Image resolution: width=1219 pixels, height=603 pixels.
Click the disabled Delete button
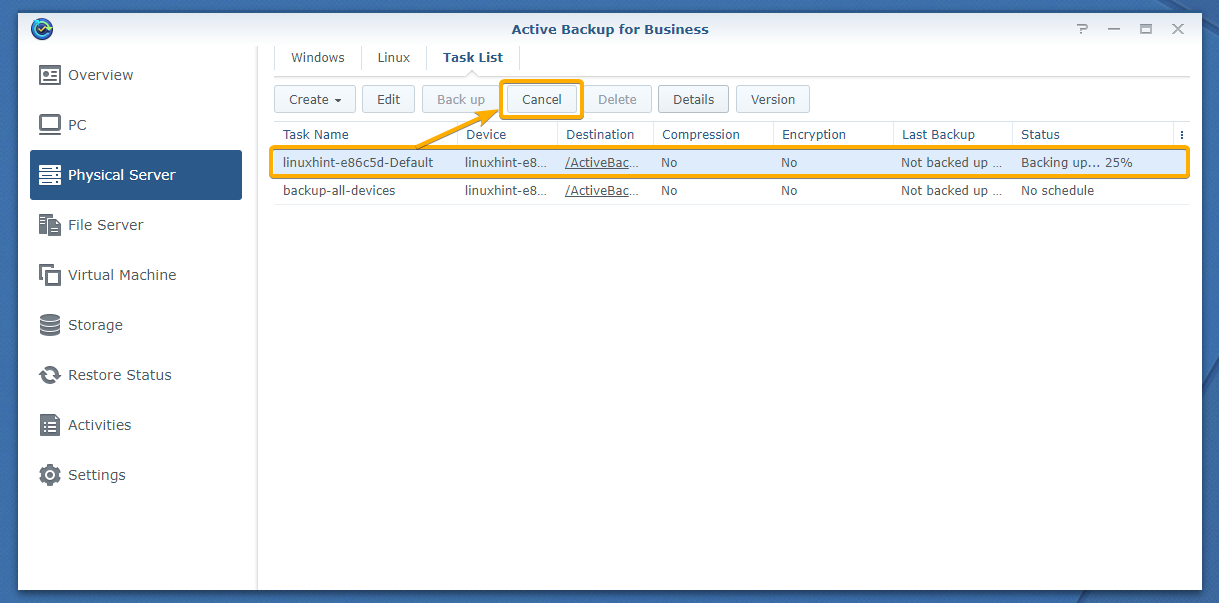(617, 99)
